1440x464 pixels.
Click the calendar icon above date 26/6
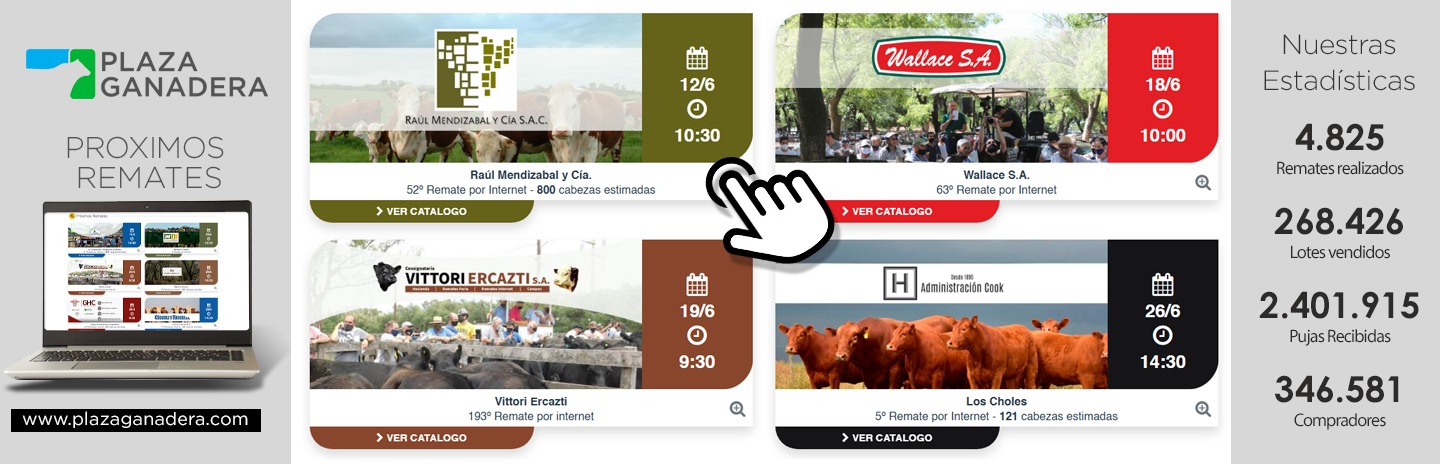click(x=1162, y=283)
